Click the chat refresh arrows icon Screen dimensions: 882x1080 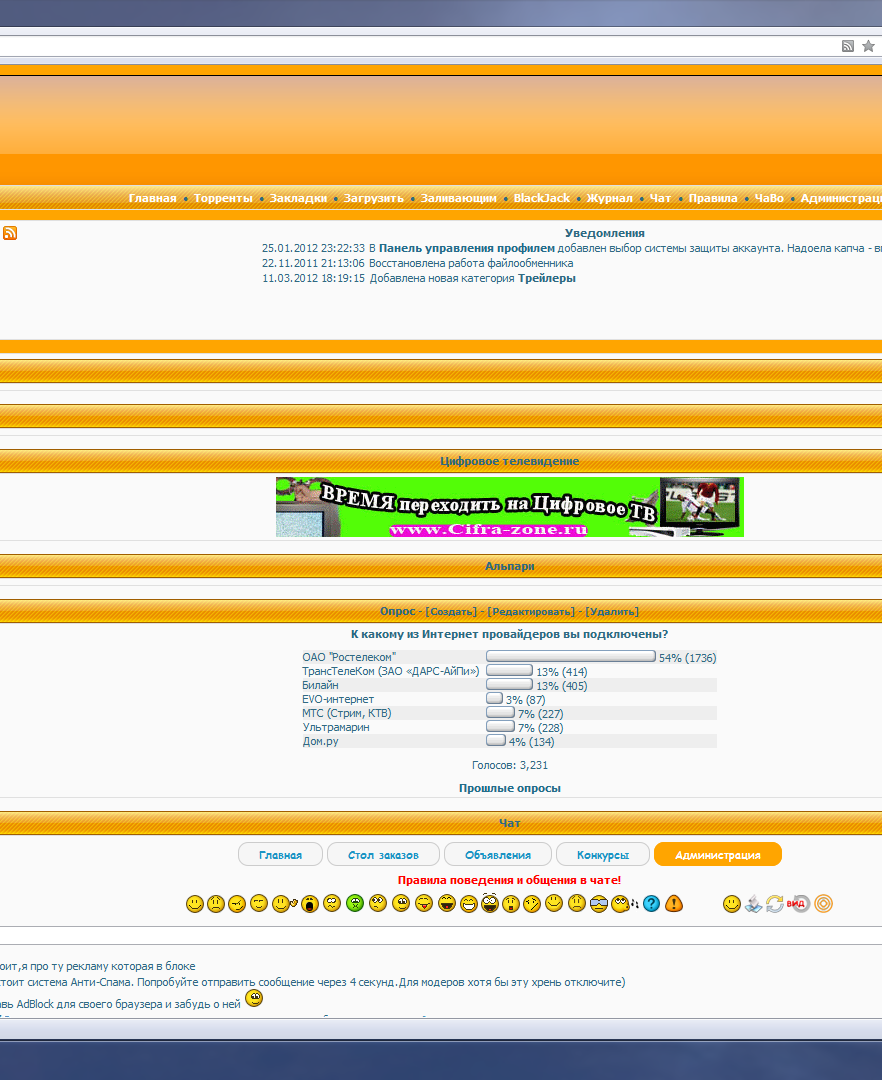(775, 904)
